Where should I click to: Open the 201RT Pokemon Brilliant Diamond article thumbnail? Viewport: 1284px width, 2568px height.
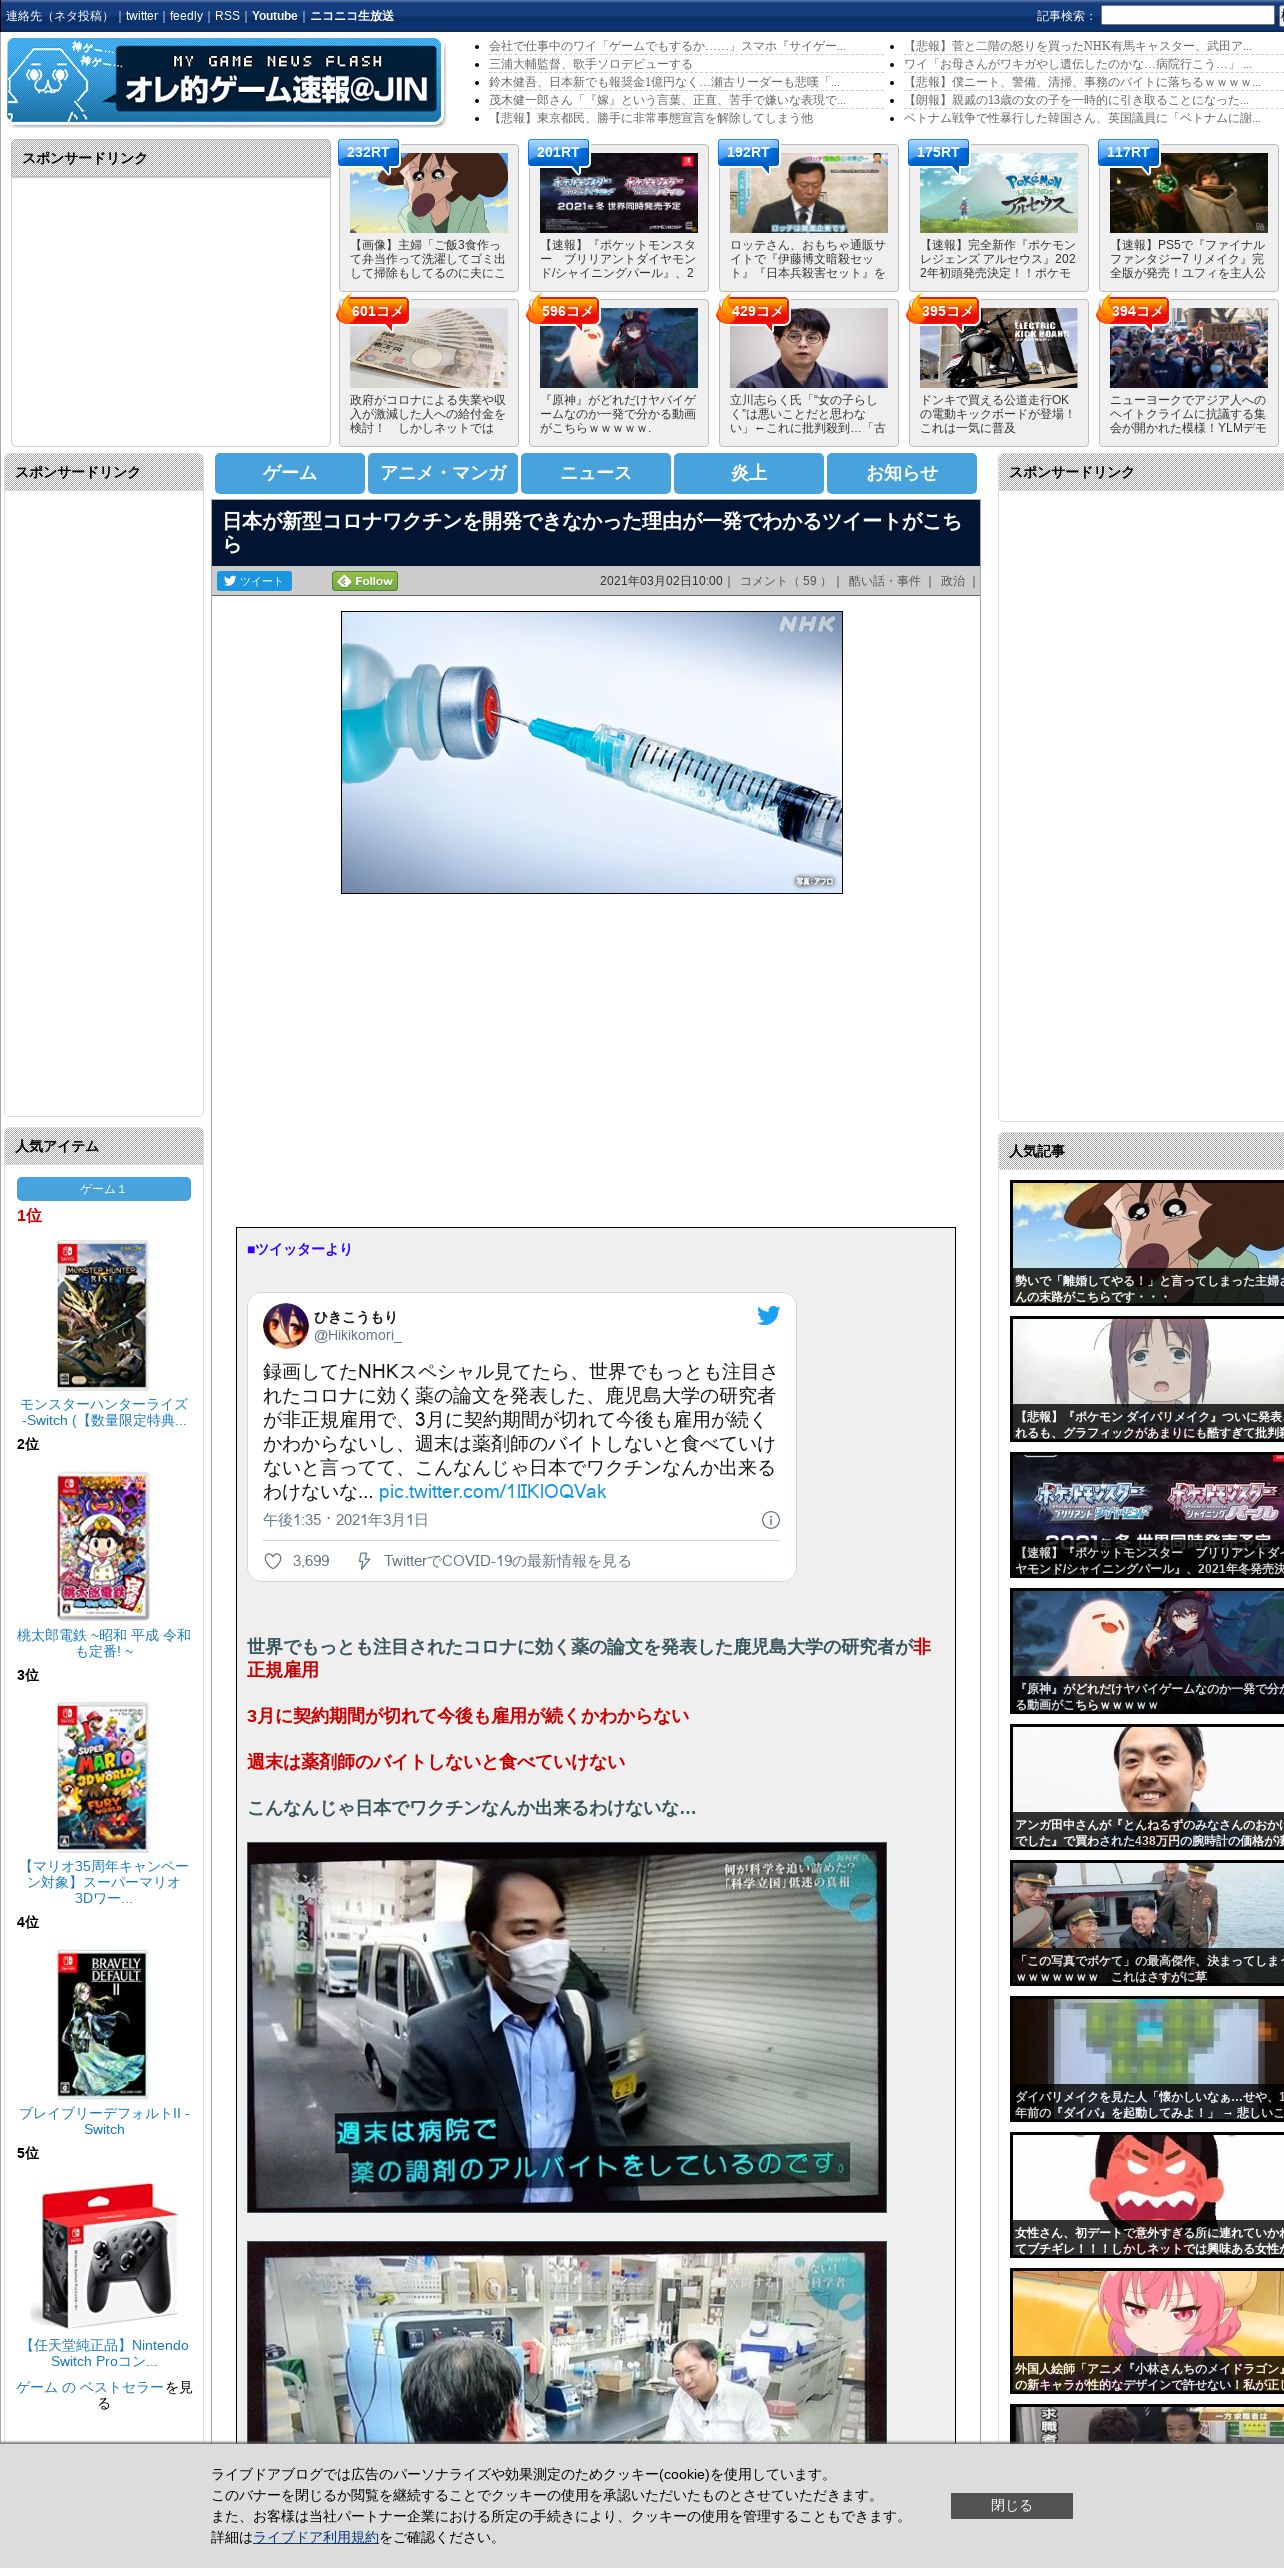click(619, 193)
